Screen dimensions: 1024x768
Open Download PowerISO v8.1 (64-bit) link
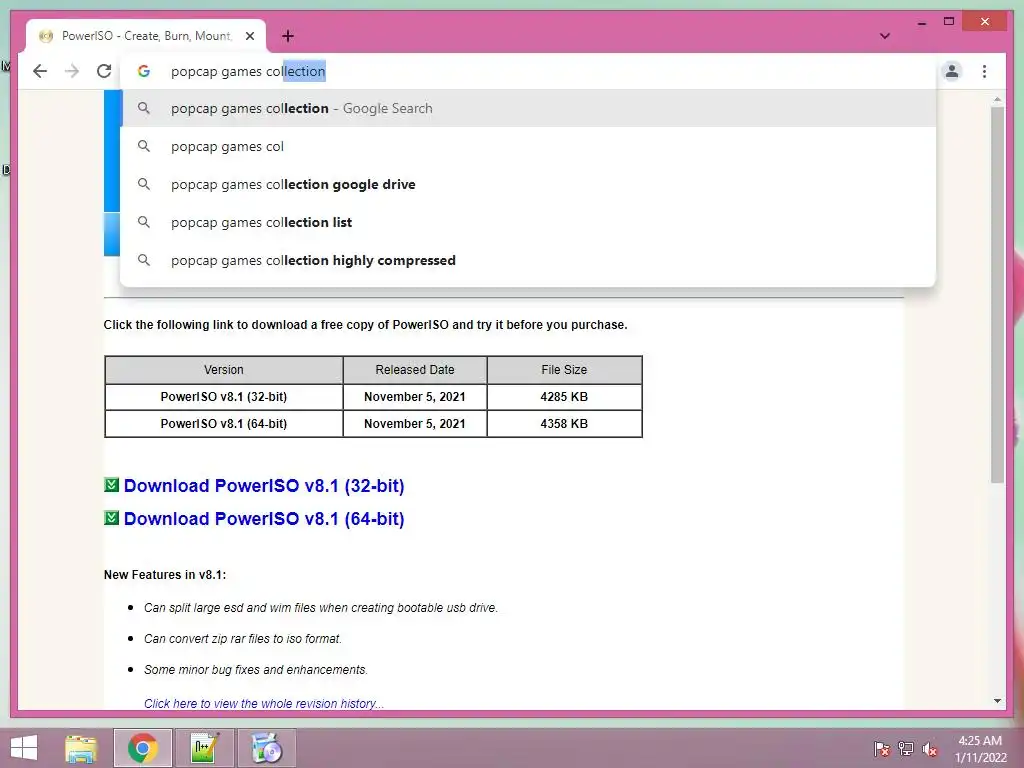click(264, 519)
